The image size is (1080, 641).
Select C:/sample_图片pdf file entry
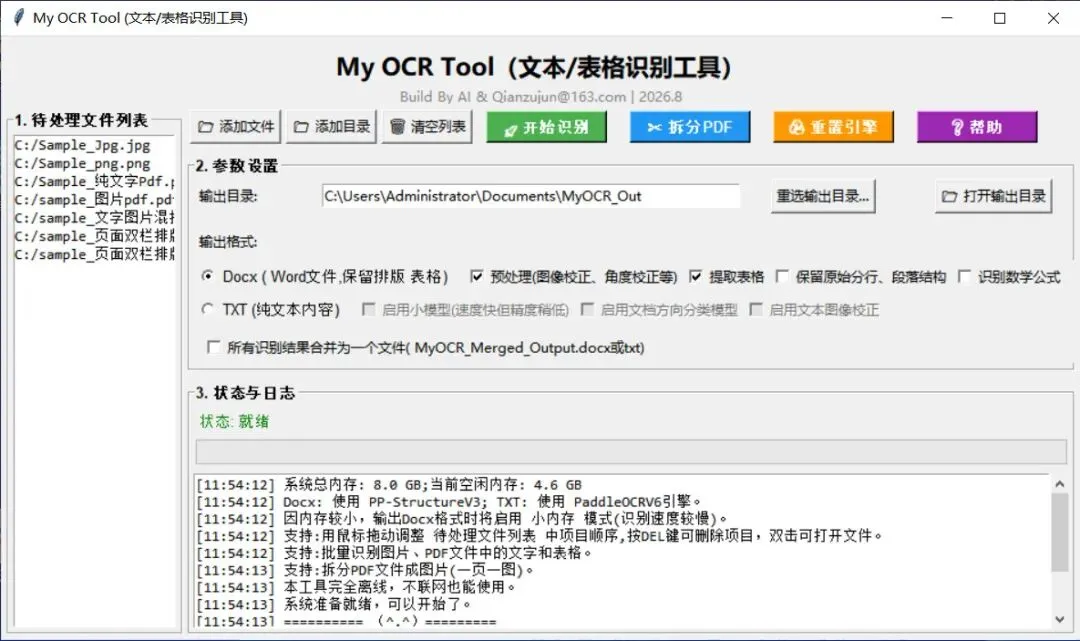94,200
